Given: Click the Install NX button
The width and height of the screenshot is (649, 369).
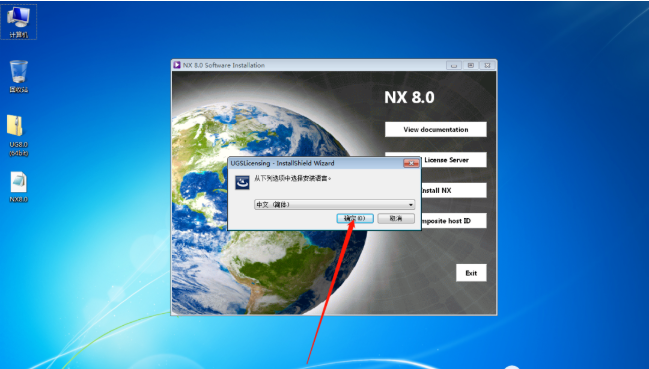Looking at the screenshot, I should point(454,190).
